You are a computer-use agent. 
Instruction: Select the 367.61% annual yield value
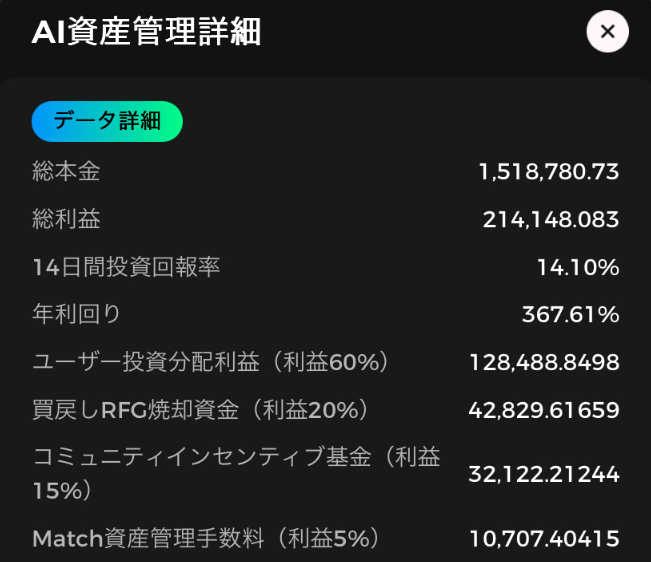[571, 314]
